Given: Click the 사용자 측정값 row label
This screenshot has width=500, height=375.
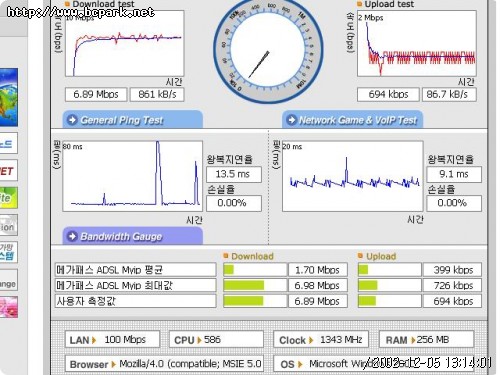Looking at the screenshot, I should [x=135, y=301].
